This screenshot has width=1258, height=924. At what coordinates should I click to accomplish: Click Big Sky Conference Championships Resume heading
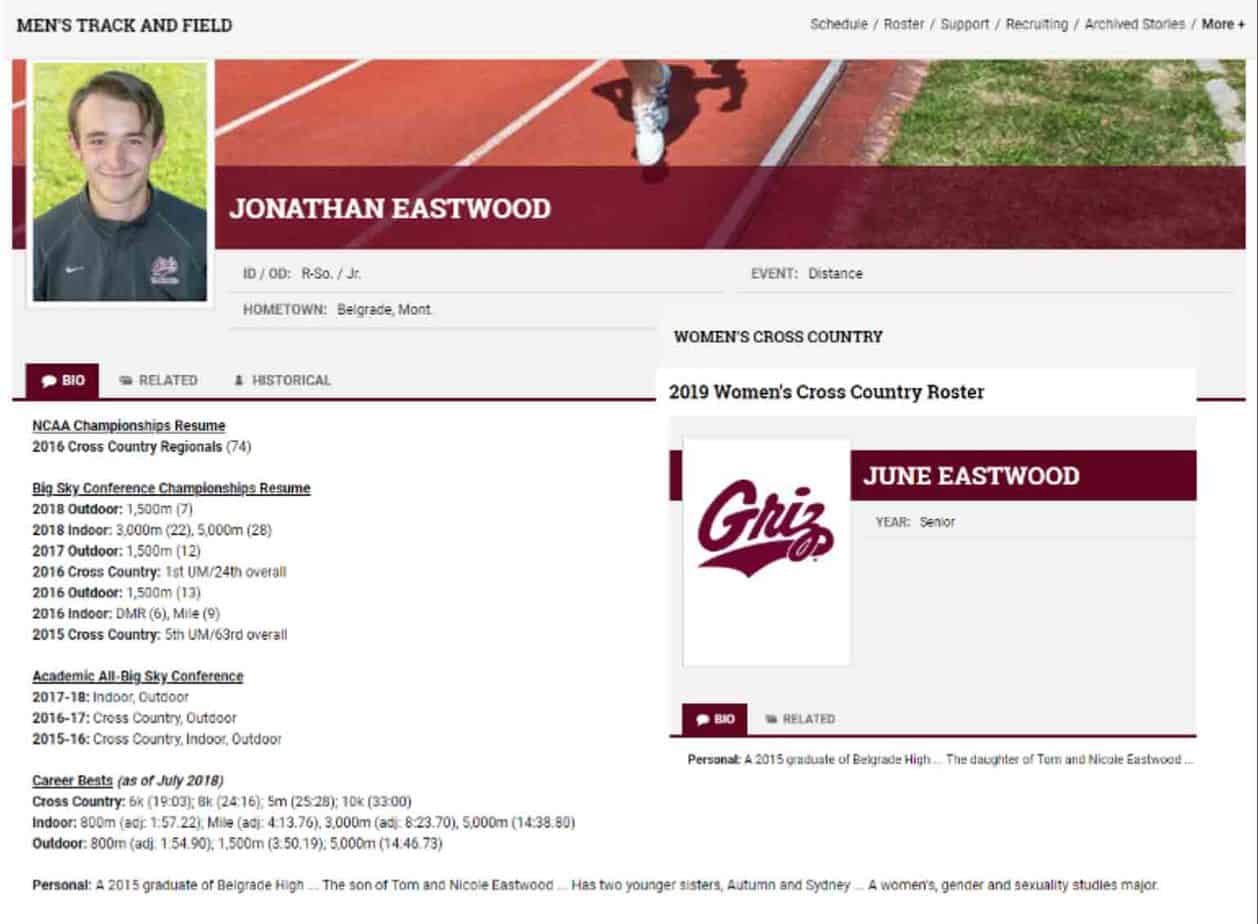(171, 488)
